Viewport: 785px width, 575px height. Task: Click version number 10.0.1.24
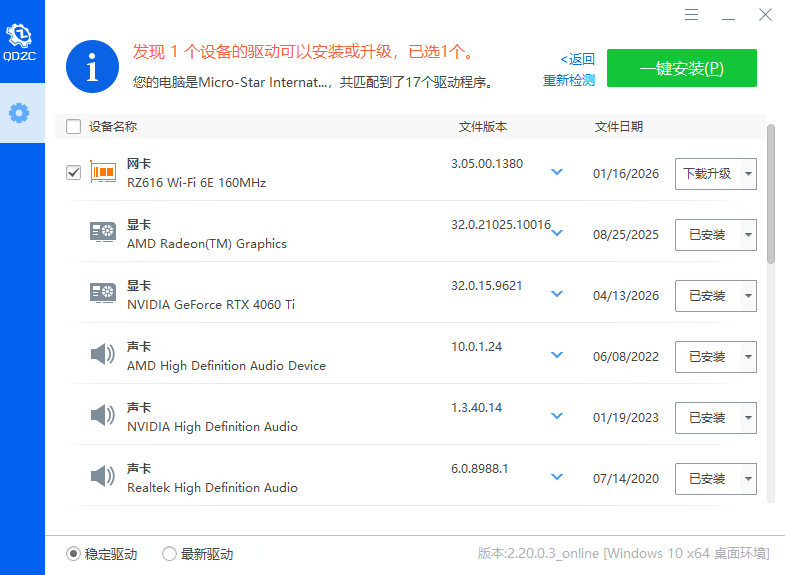click(476, 347)
